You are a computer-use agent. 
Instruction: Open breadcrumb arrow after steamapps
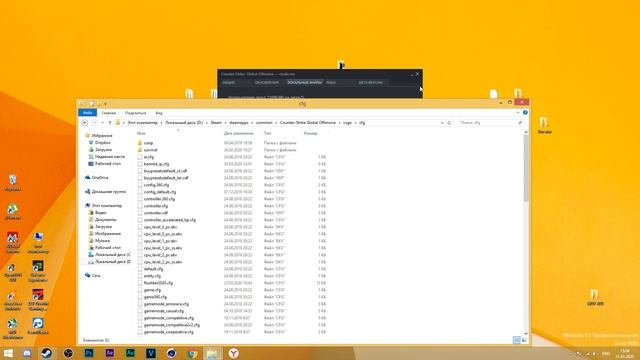(x=252, y=123)
